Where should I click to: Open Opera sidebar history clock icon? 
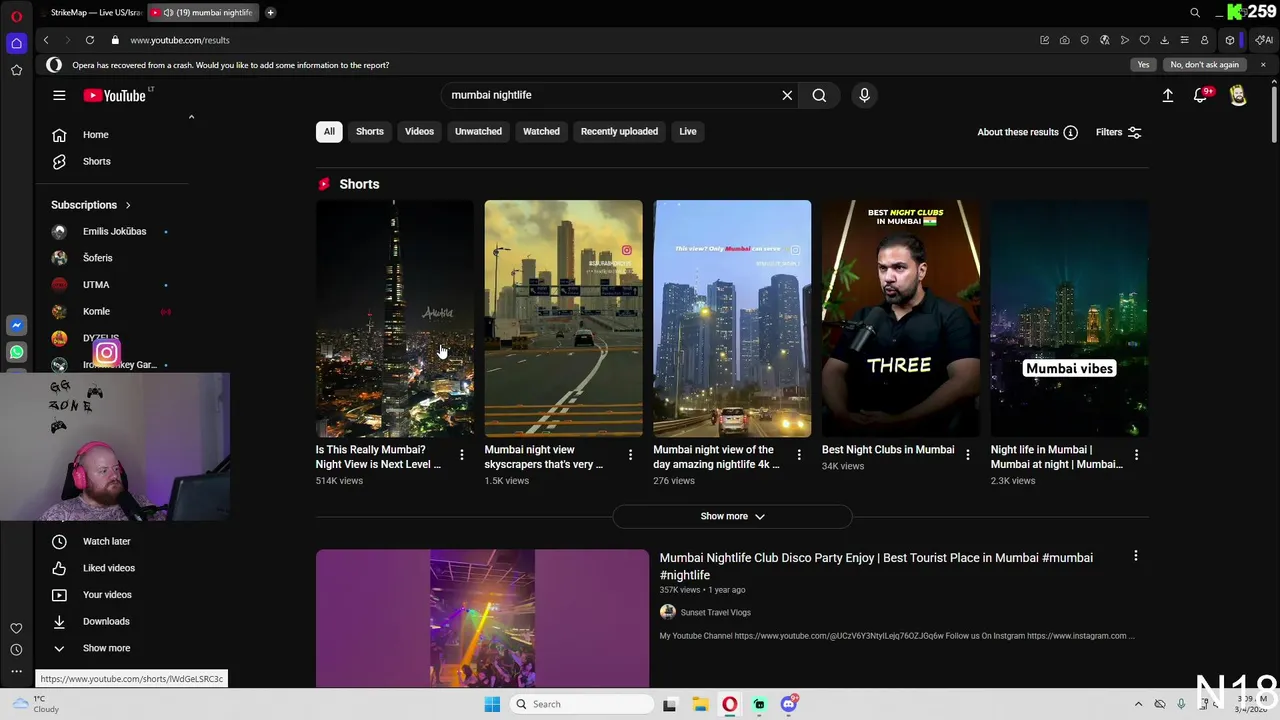[x=16, y=650]
